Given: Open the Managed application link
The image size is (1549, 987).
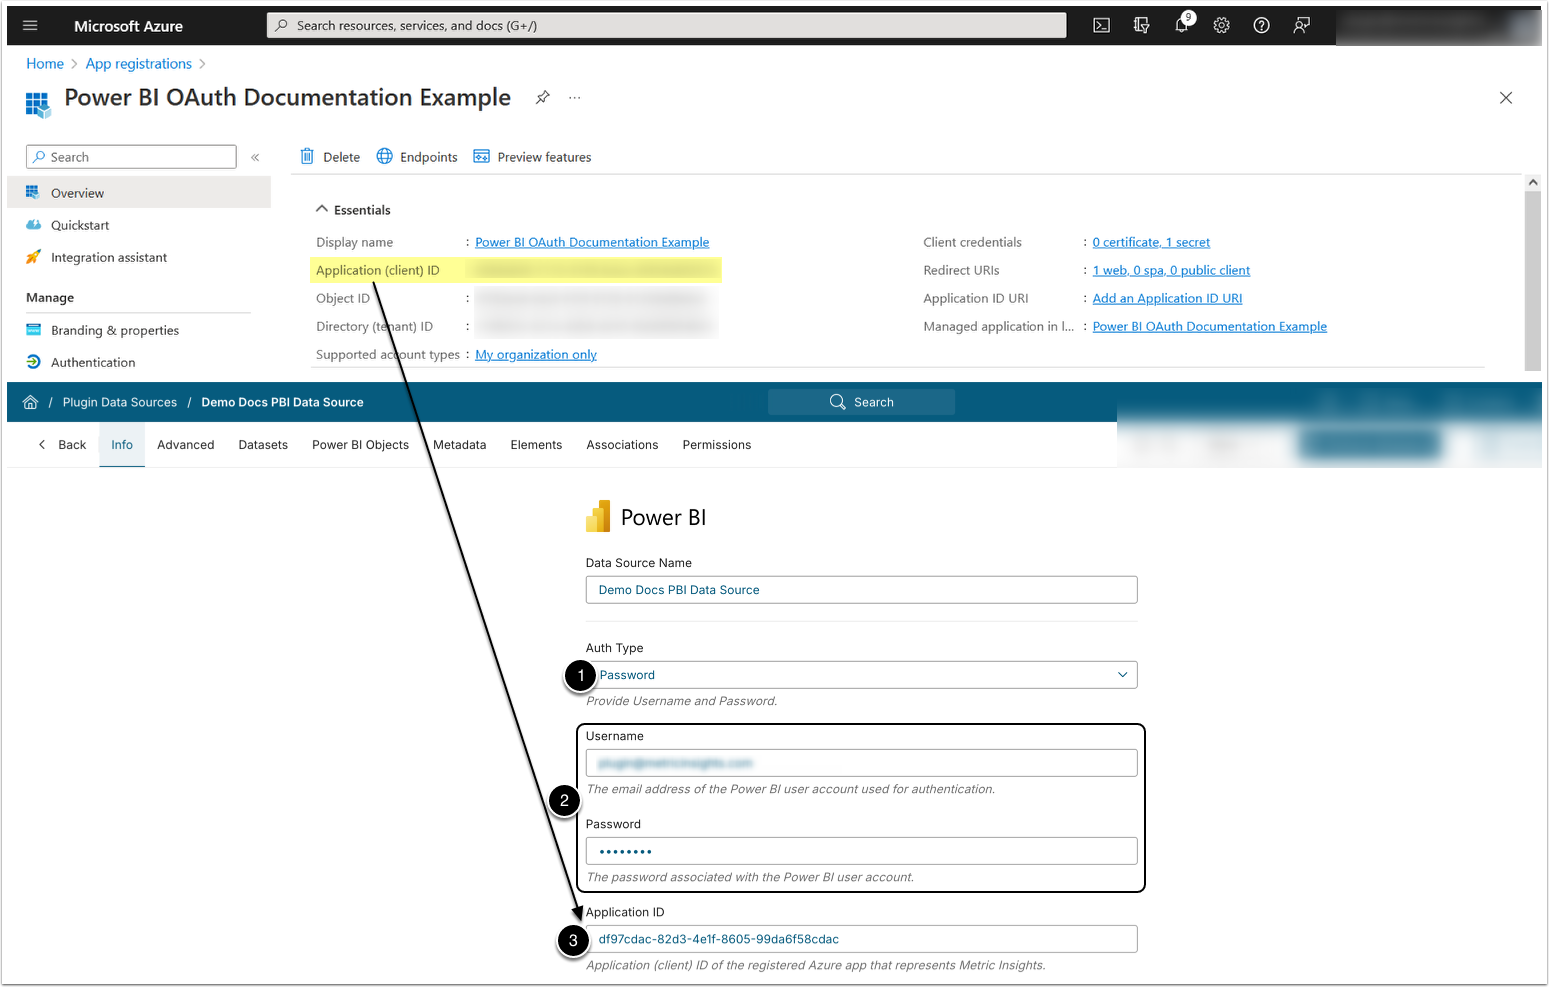Looking at the screenshot, I should click(1209, 326).
